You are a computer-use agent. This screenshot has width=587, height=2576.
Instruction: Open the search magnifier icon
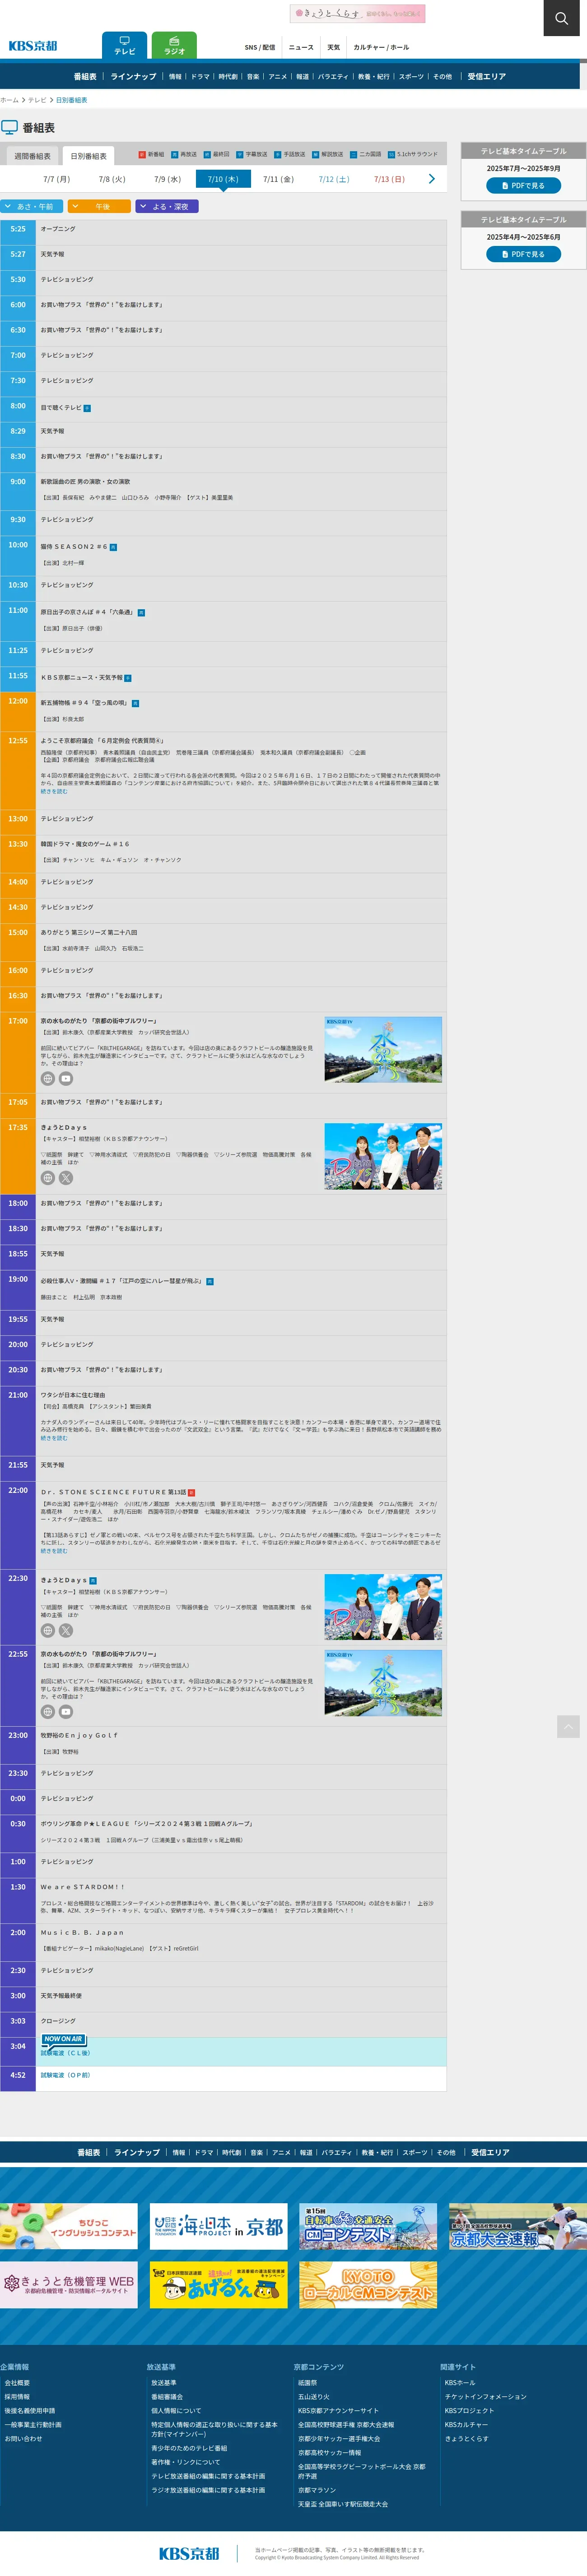[x=561, y=18]
